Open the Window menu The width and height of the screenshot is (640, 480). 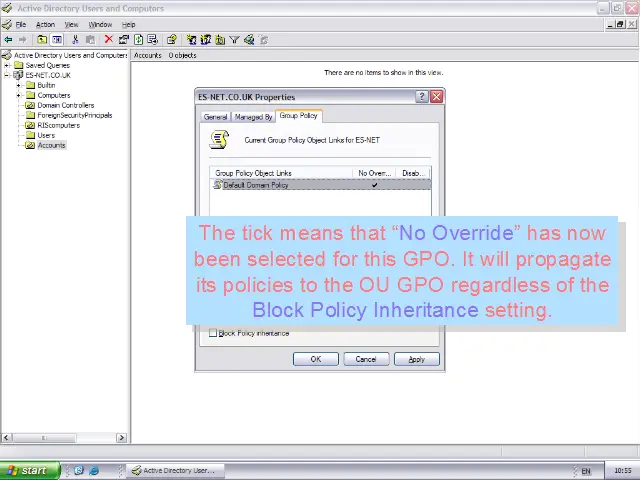pos(100,24)
